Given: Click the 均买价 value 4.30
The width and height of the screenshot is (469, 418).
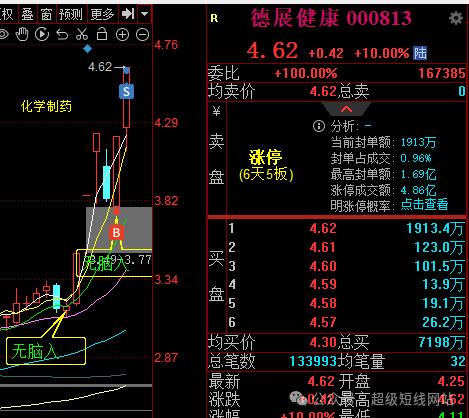Looking at the screenshot, I should pyautogui.click(x=323, y=342).
